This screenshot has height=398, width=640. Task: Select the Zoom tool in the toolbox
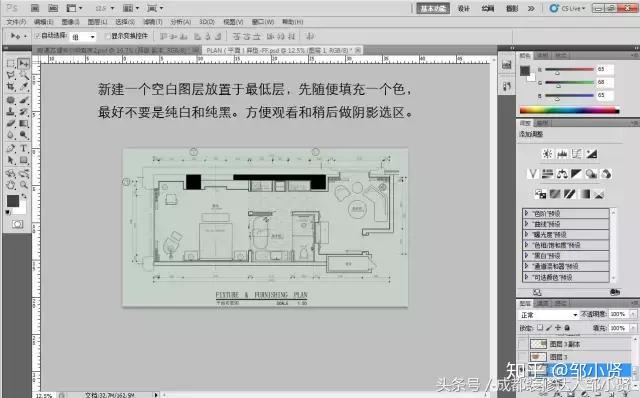[24, 185]
